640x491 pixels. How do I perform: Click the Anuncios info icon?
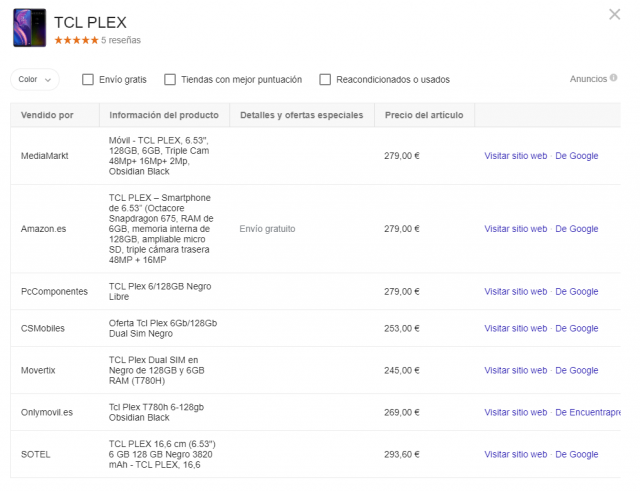coord(613,78)
